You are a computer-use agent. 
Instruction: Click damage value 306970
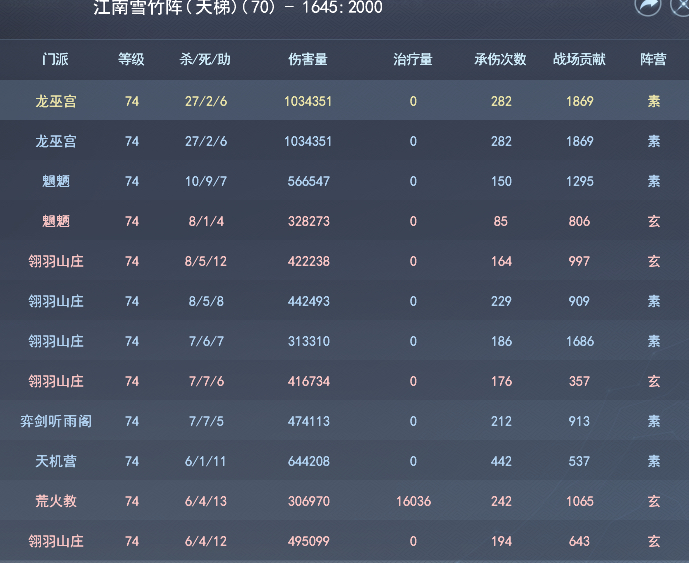tap(308, 501)
